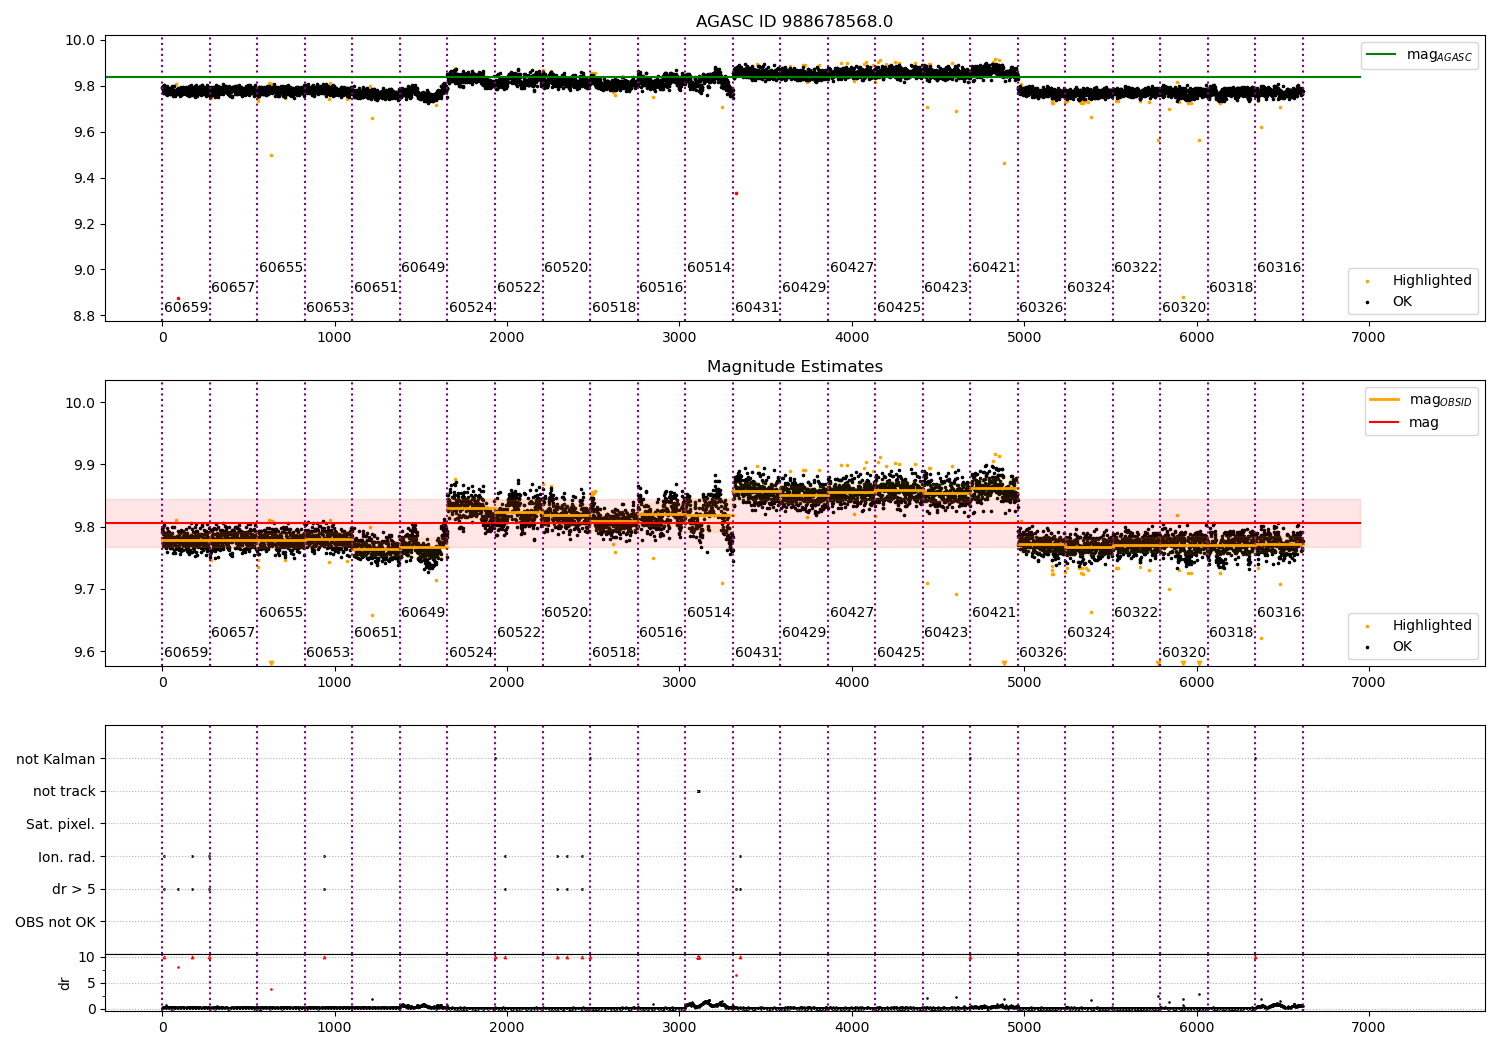Click OBSID label 60514 in the AGASC ID plot
The height and width of the screenshot is (1050, 1500).
tap(709, 268)
